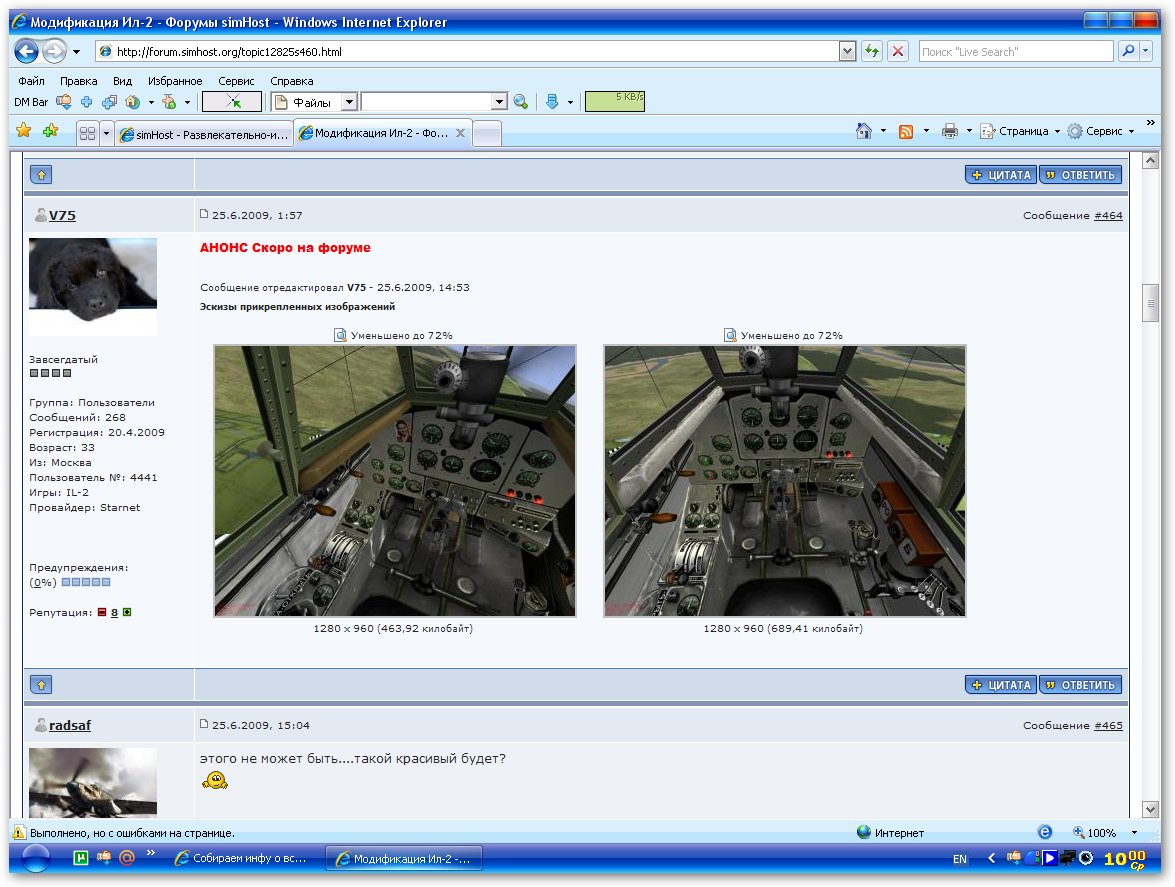The height and width of the screenshot is (887, 1175).
Task: Click the radsaf username link
Action: coord(70,725)
